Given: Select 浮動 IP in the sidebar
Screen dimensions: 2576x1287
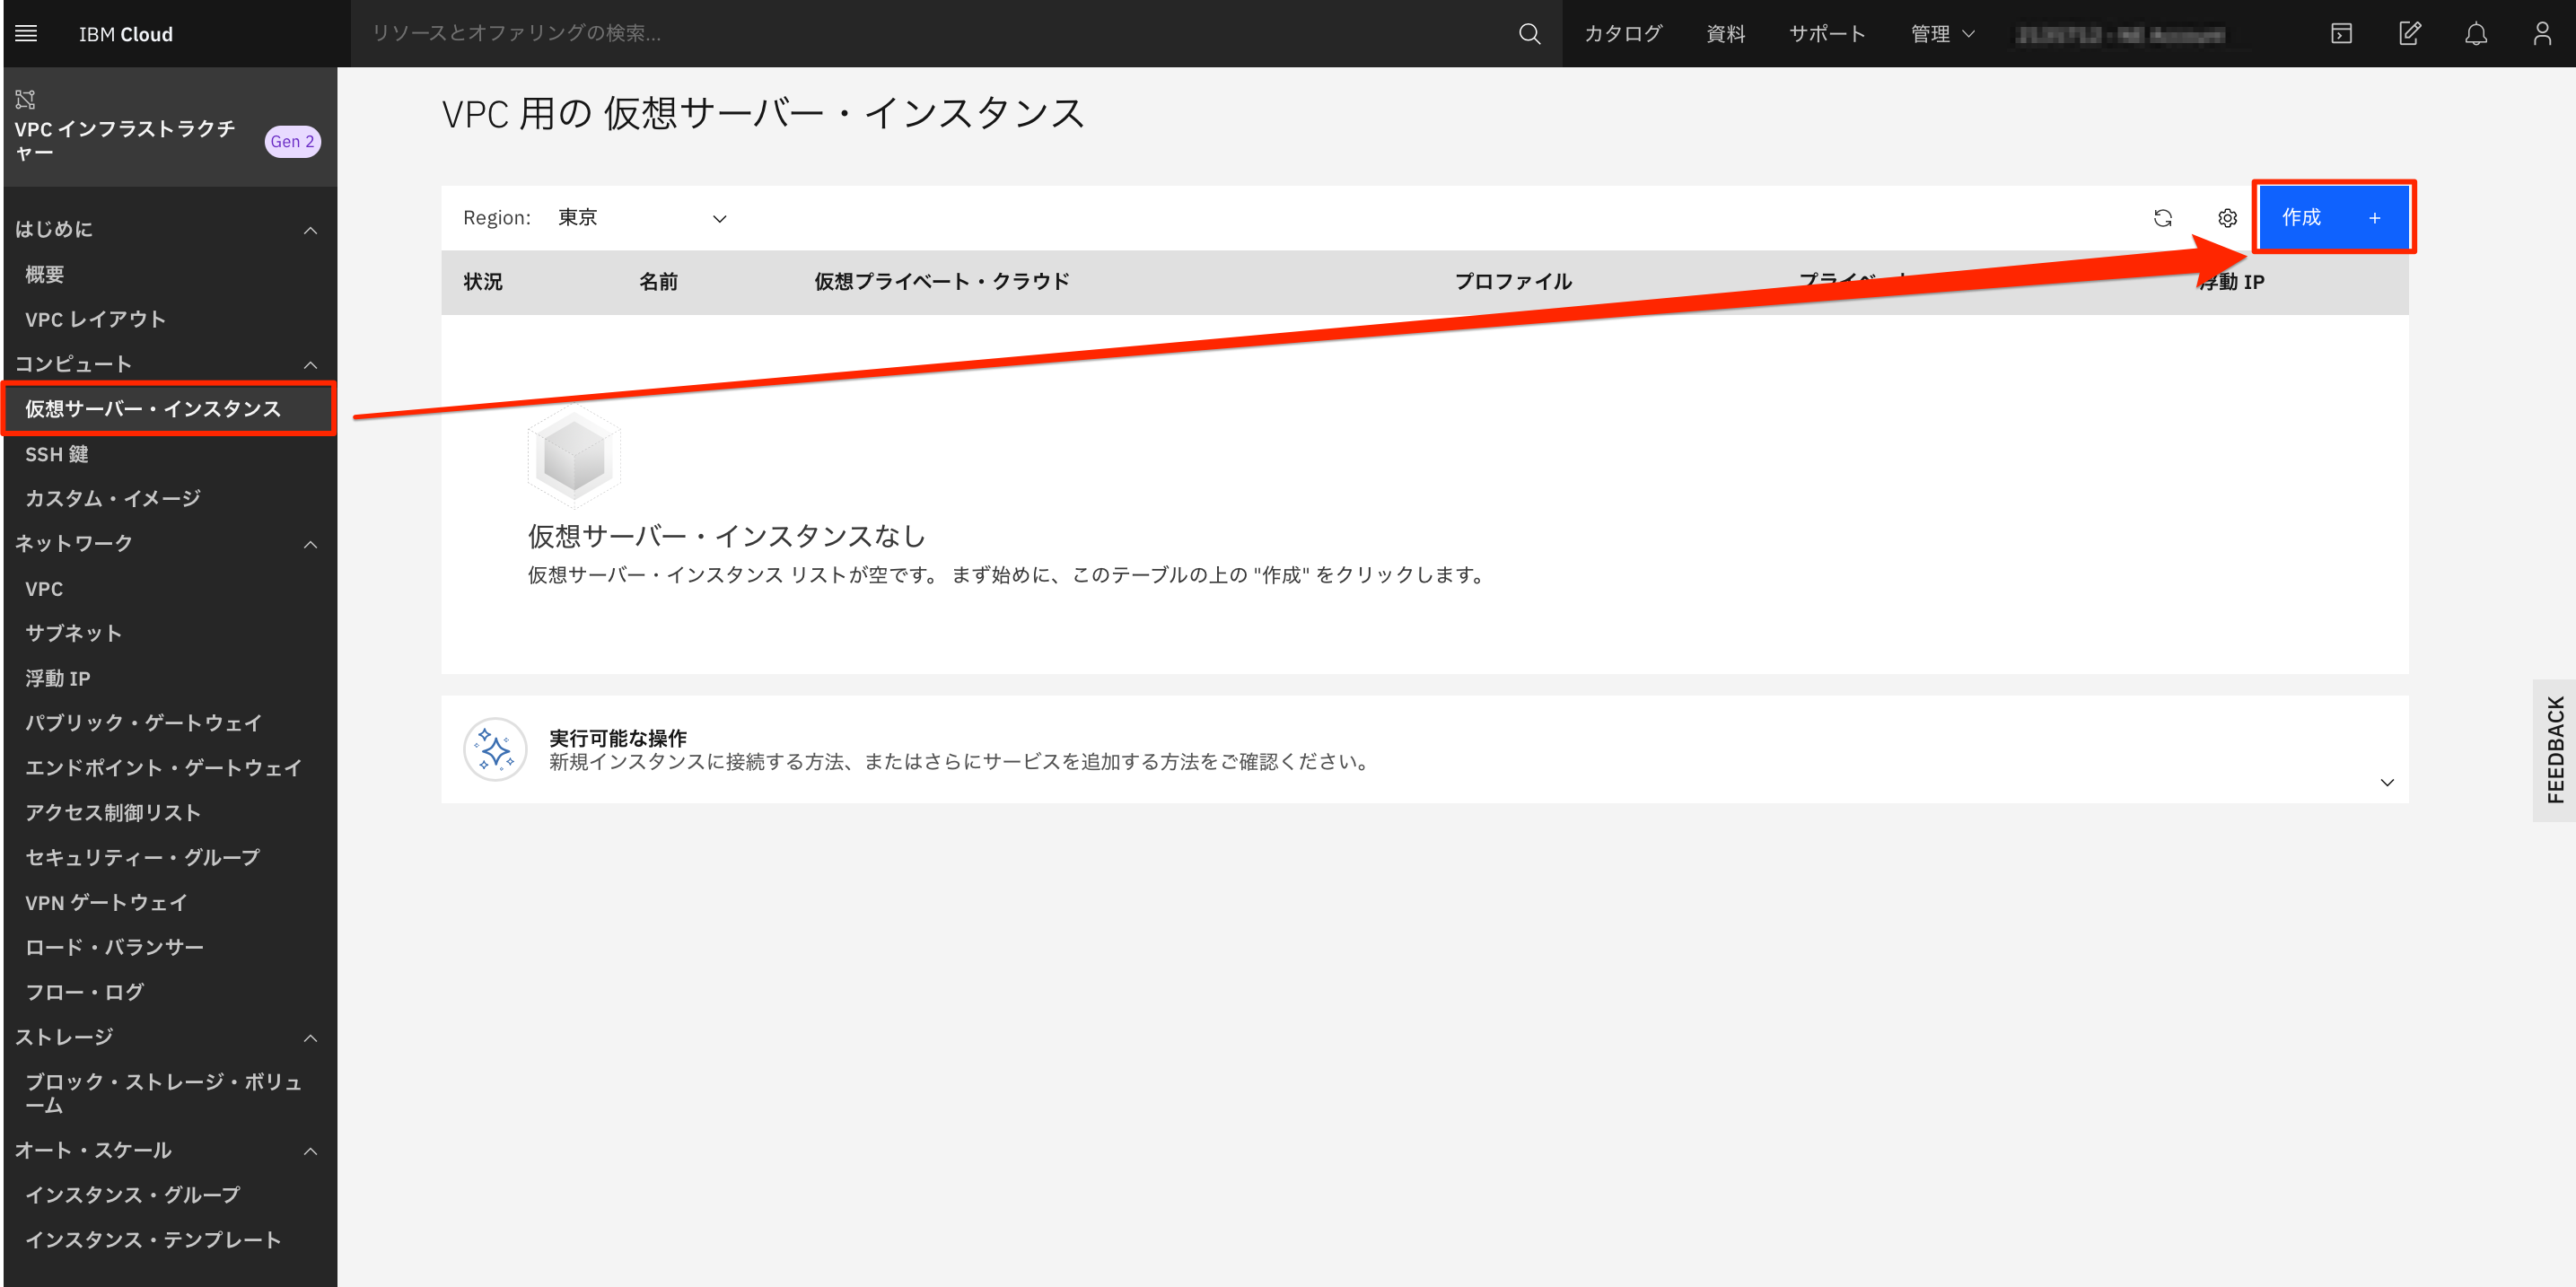Looking at the screenshot, I should [57, 678].
